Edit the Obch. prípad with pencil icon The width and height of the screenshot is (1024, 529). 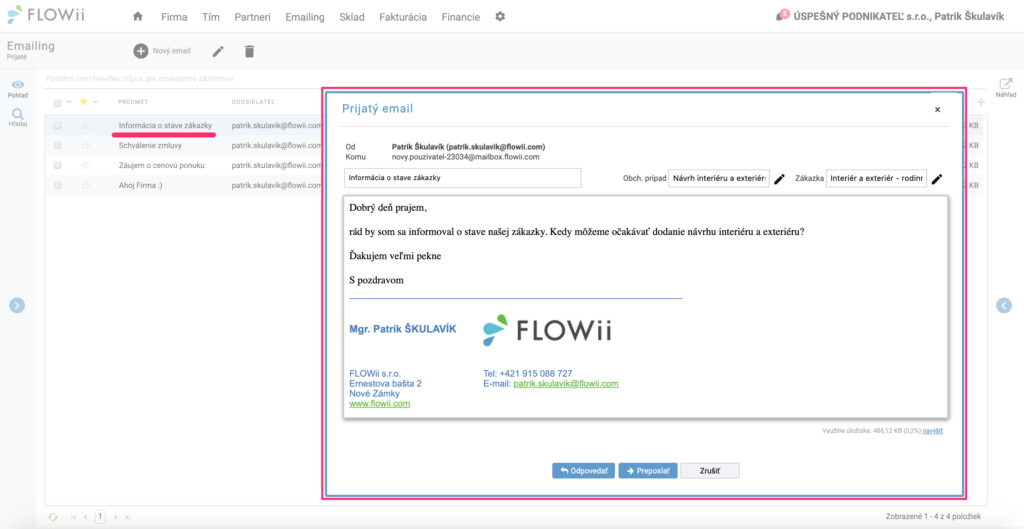779,179
